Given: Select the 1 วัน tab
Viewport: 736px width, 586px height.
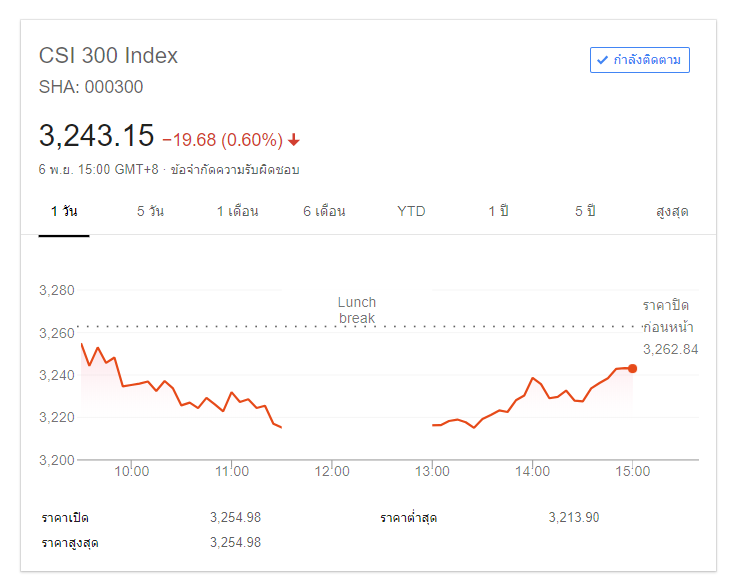Looking at the screenshot, I should pos(64,211).
